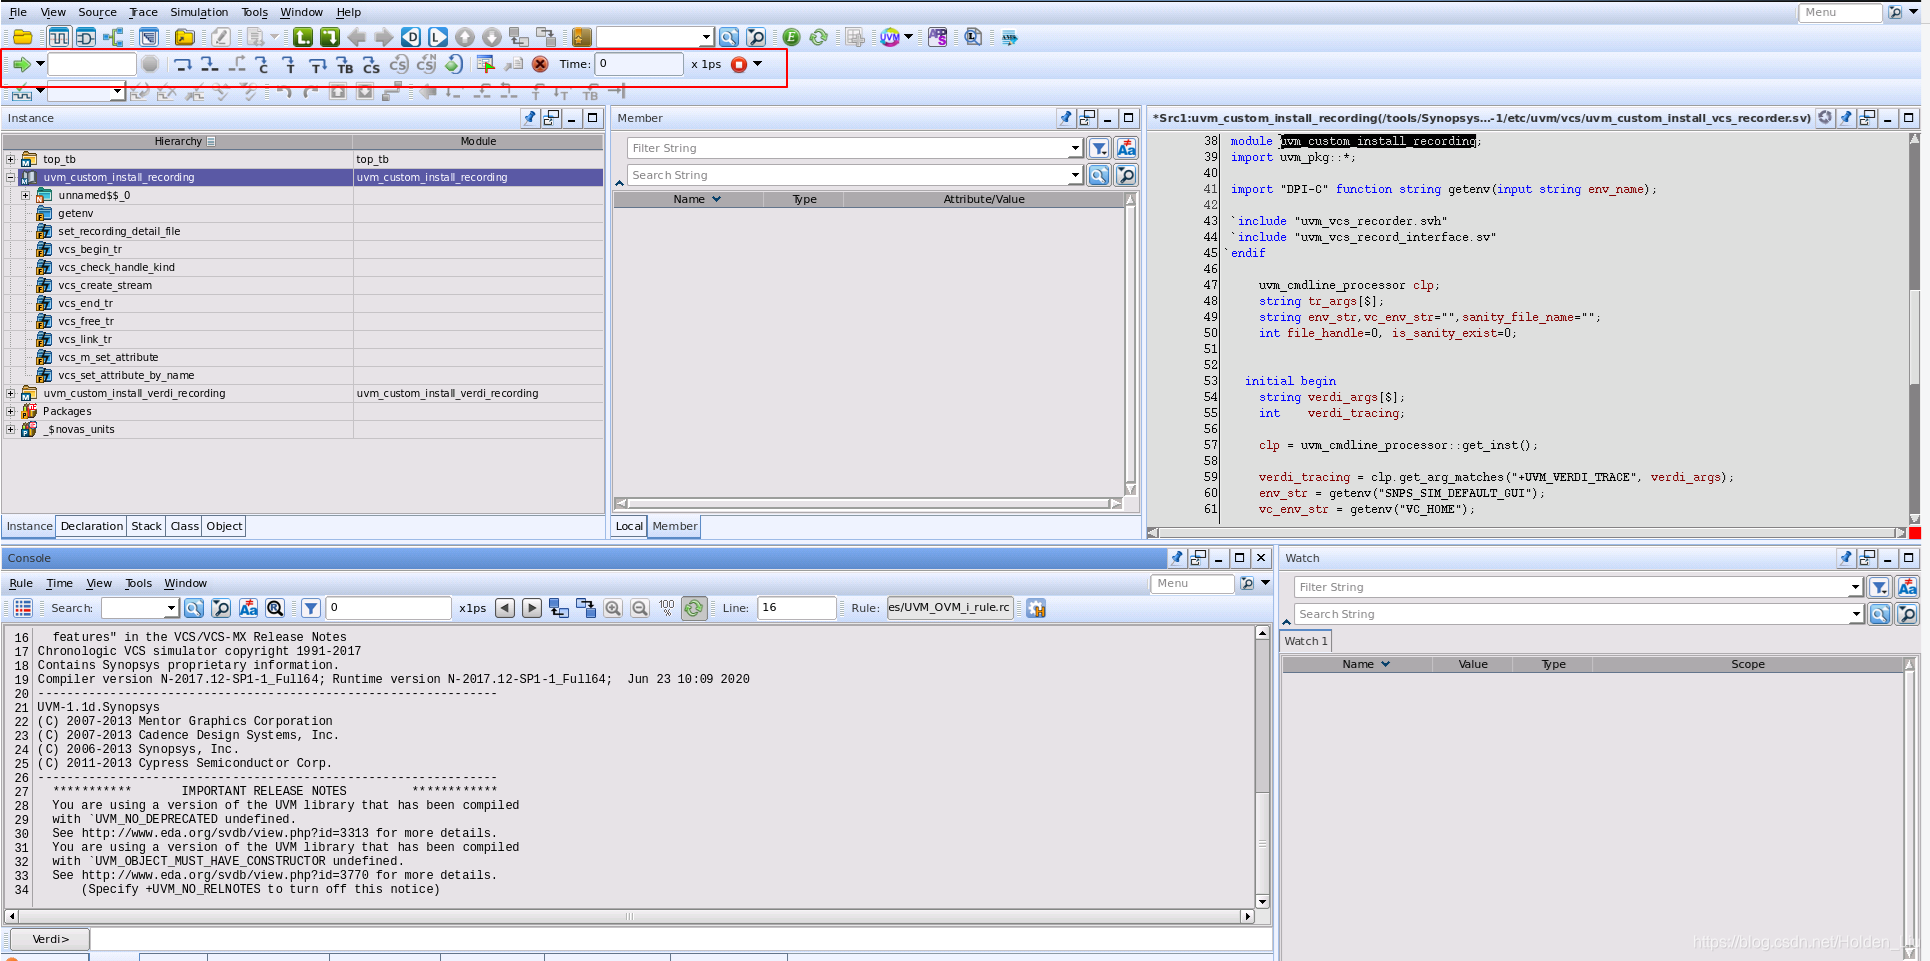Toggle match case Aa in Console toolbar
The image size is (1930, 961).
(248, 608)
